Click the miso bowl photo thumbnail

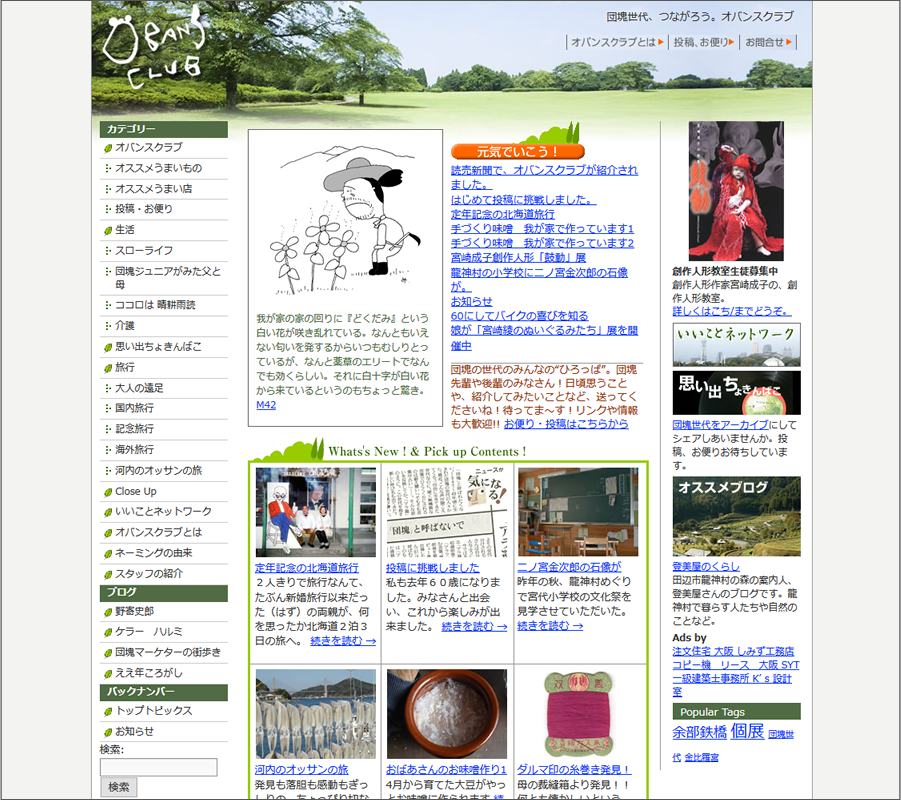pos(447,714)
